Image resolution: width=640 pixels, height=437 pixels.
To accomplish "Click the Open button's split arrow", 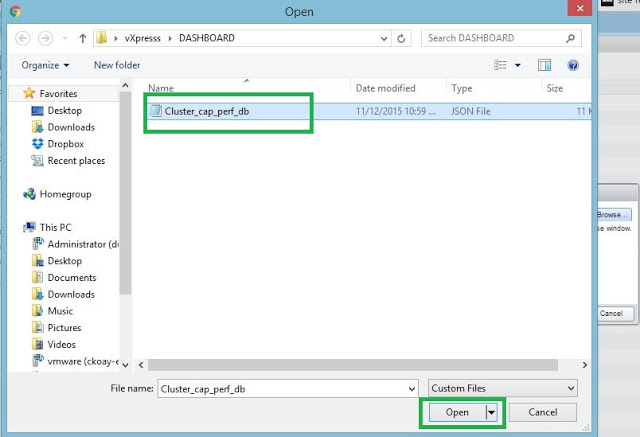I will coord(491,412).
